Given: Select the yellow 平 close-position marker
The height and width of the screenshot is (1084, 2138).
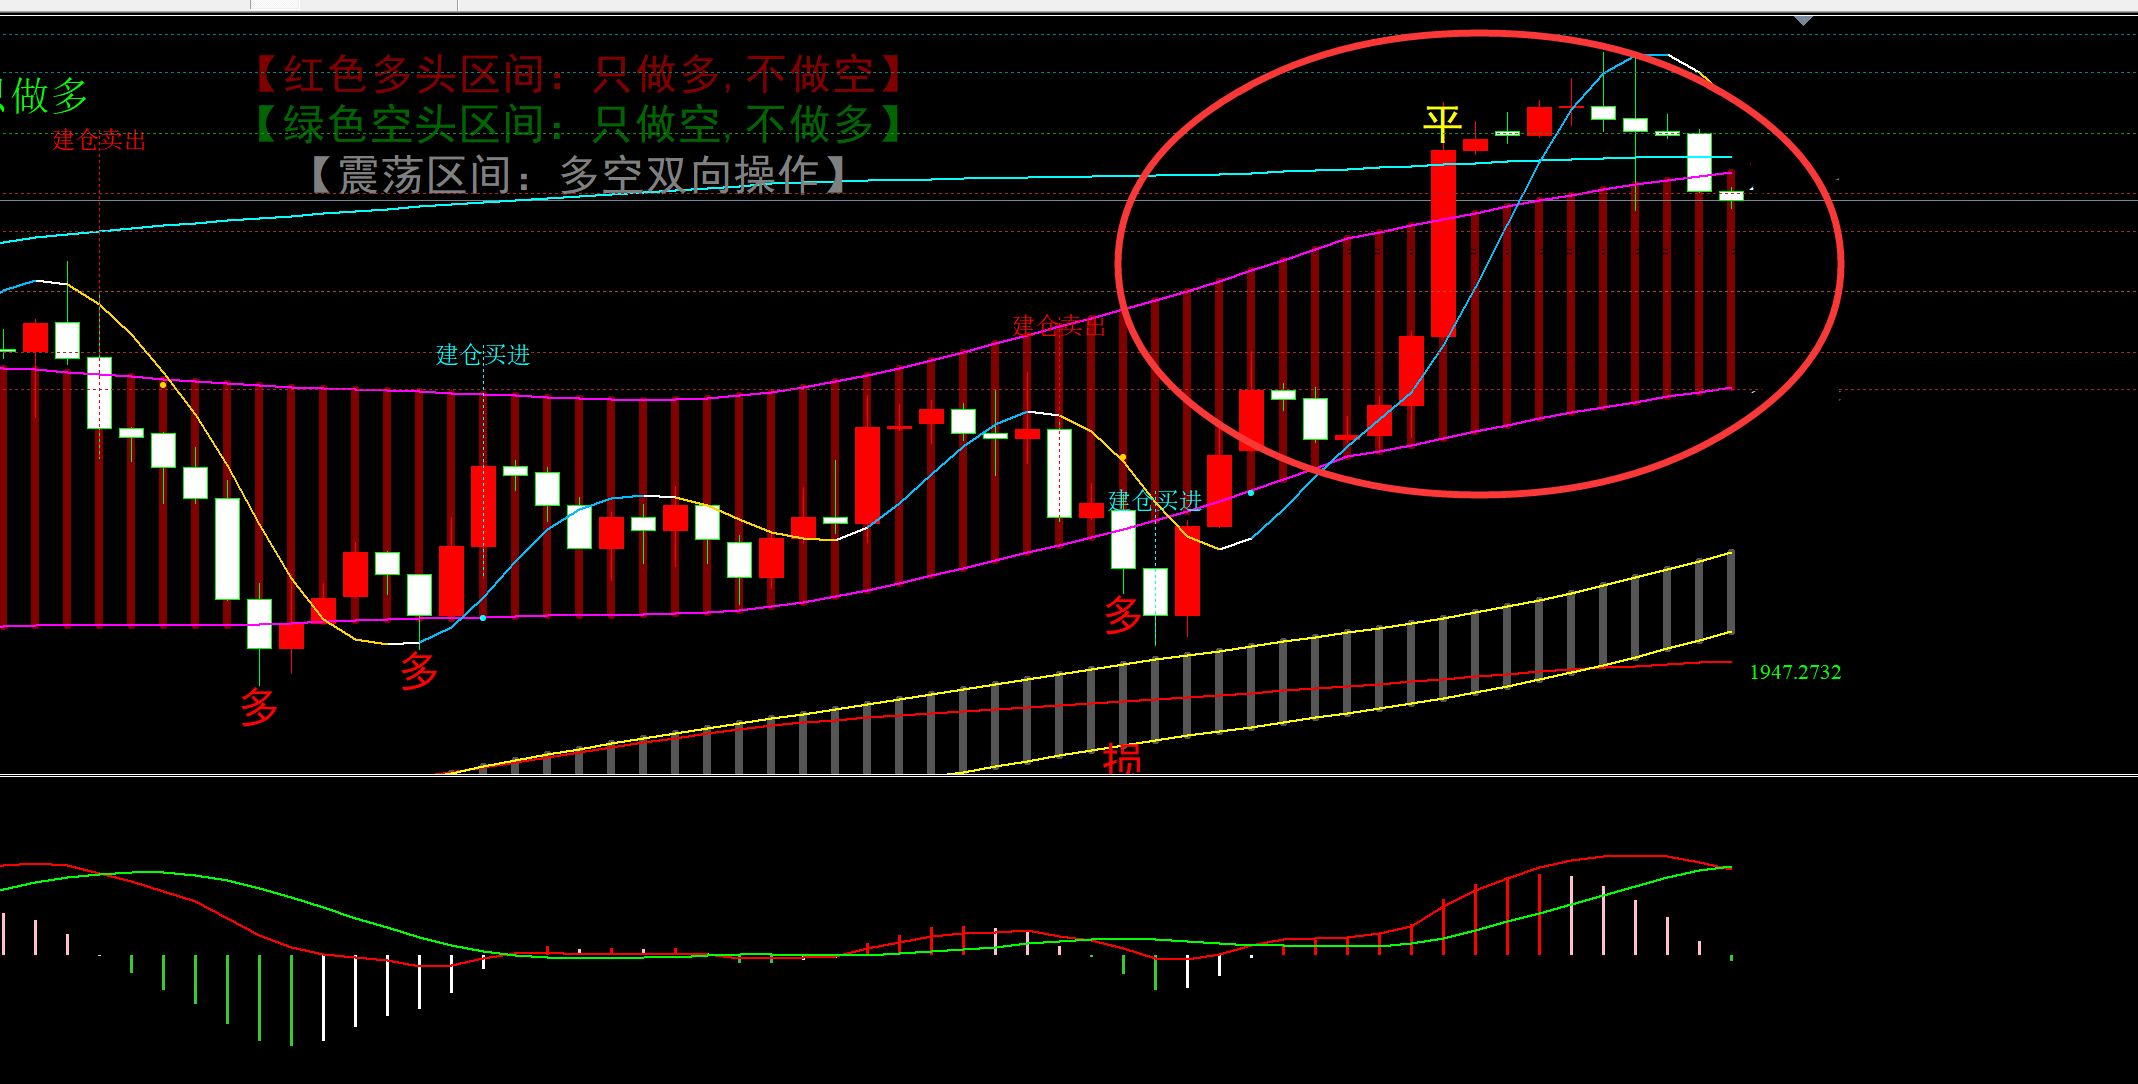Looking at the screenshot, I should [1442, 126].
